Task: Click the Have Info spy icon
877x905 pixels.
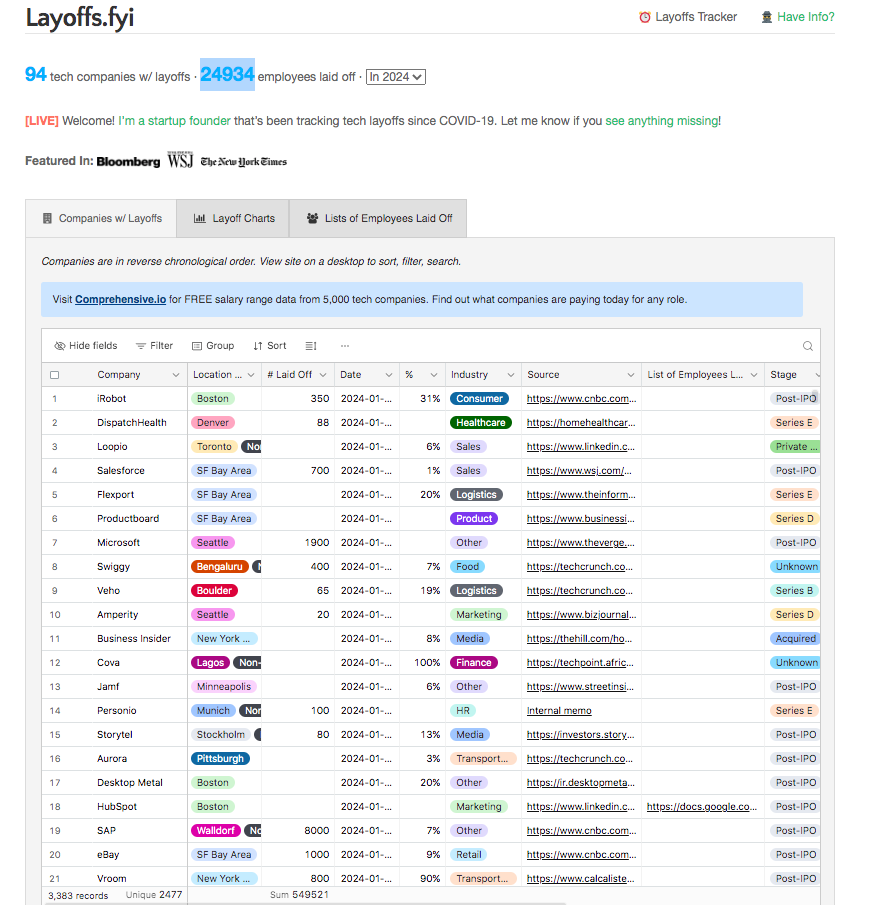Action: [766, 17]
